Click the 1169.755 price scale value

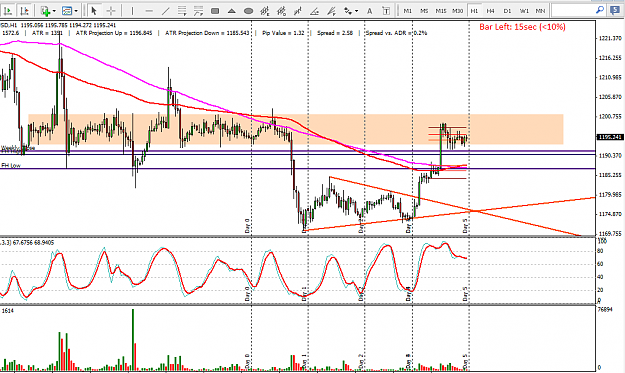pos(610,234)
